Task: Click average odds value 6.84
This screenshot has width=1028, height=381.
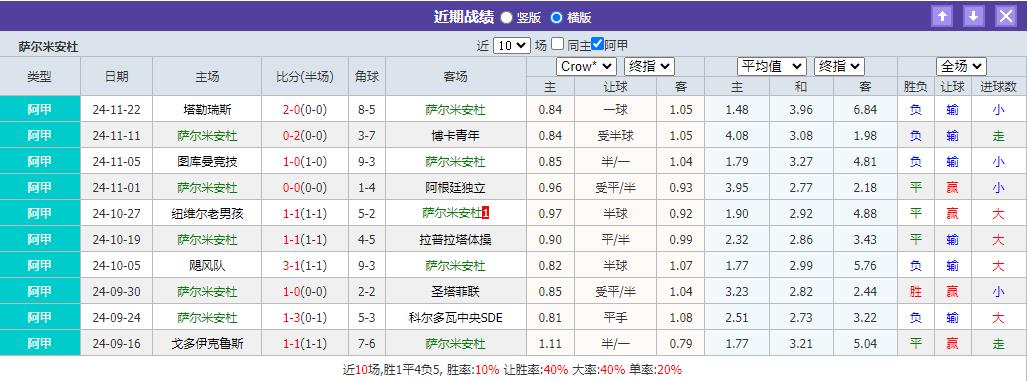Action: 865,110
